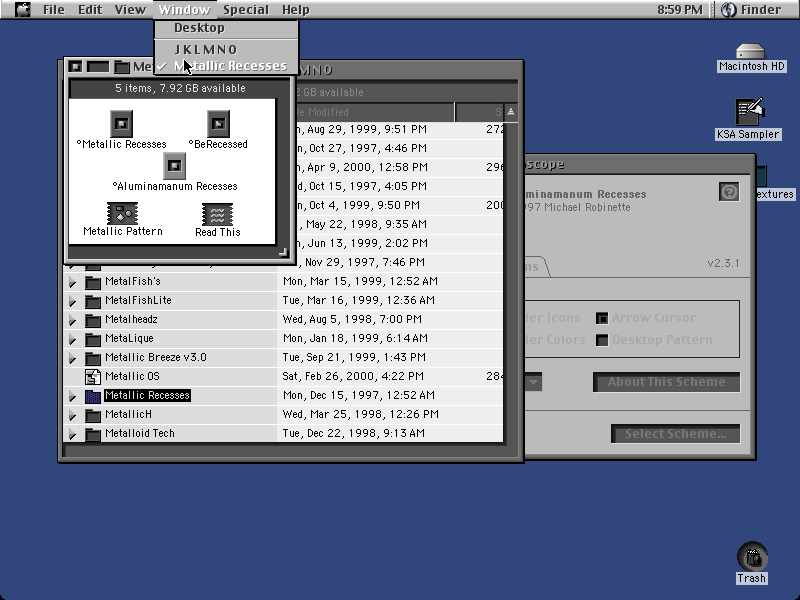Viewport: 800px width, 600px height.
Task: Choose the checked Metallic Recesses item in the Window menu
Action: point(227,66)
